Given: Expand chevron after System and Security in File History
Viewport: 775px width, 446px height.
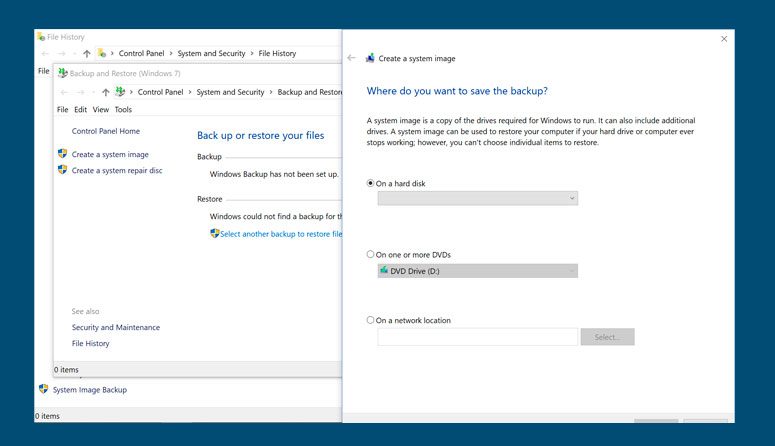Looking at the screenshot, I should 252,53.
